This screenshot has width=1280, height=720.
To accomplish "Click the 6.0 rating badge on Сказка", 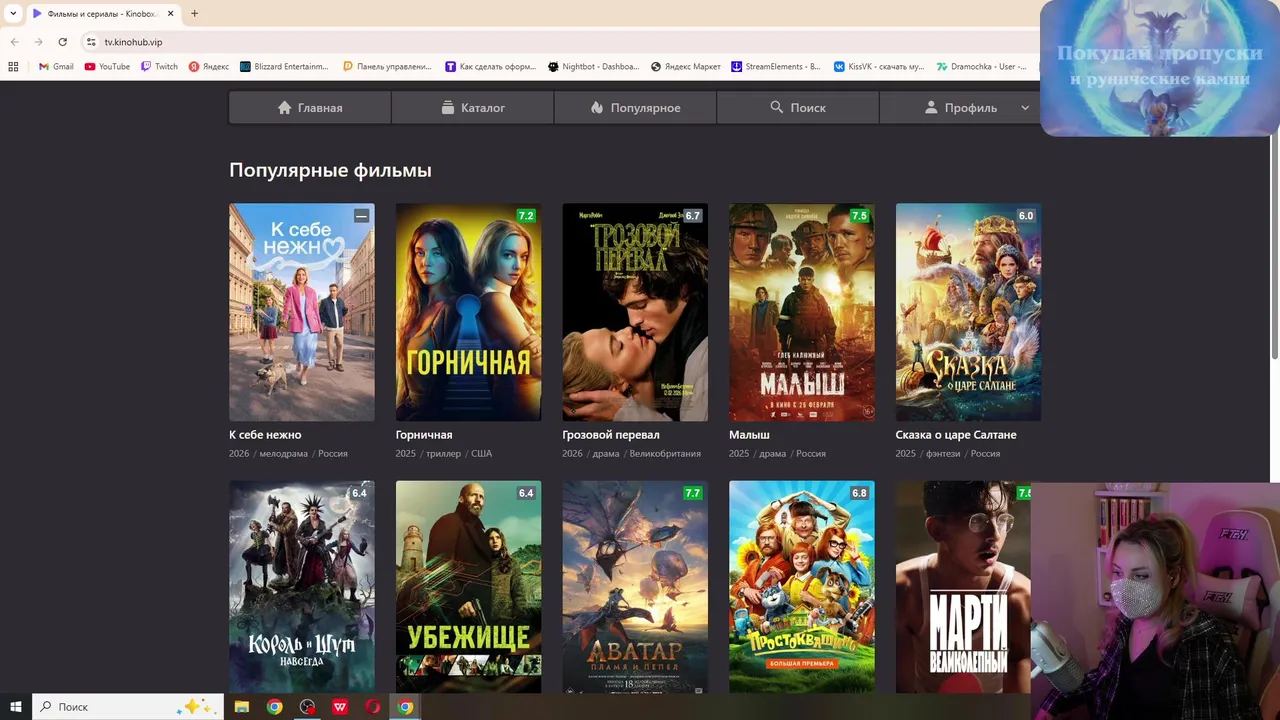I will tap(1026, 216).
